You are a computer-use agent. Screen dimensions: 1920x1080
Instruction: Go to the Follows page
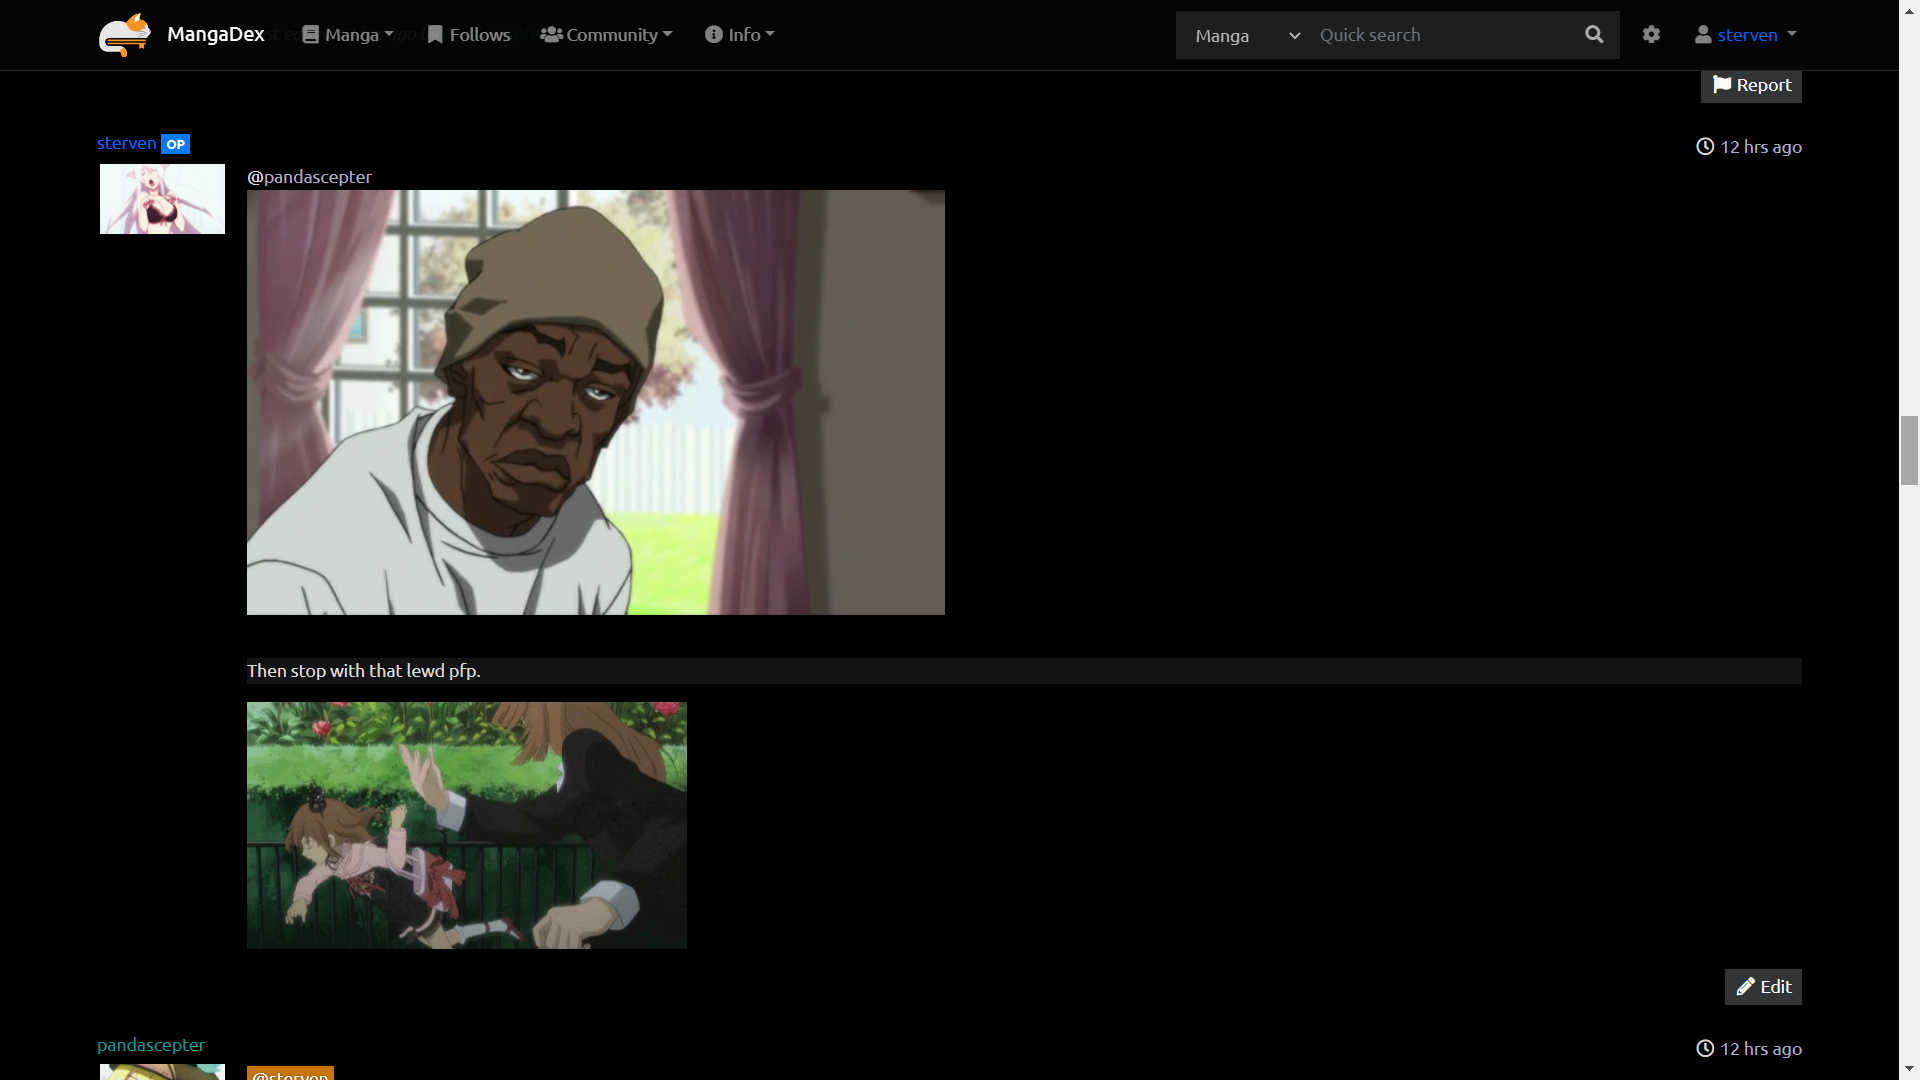pyautogui.click(x=479, y=35)
